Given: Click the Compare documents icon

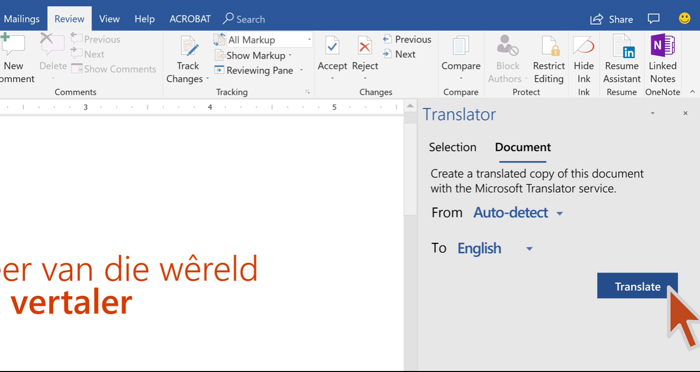Looking at the screenshot, I should (x=461, y=46).
